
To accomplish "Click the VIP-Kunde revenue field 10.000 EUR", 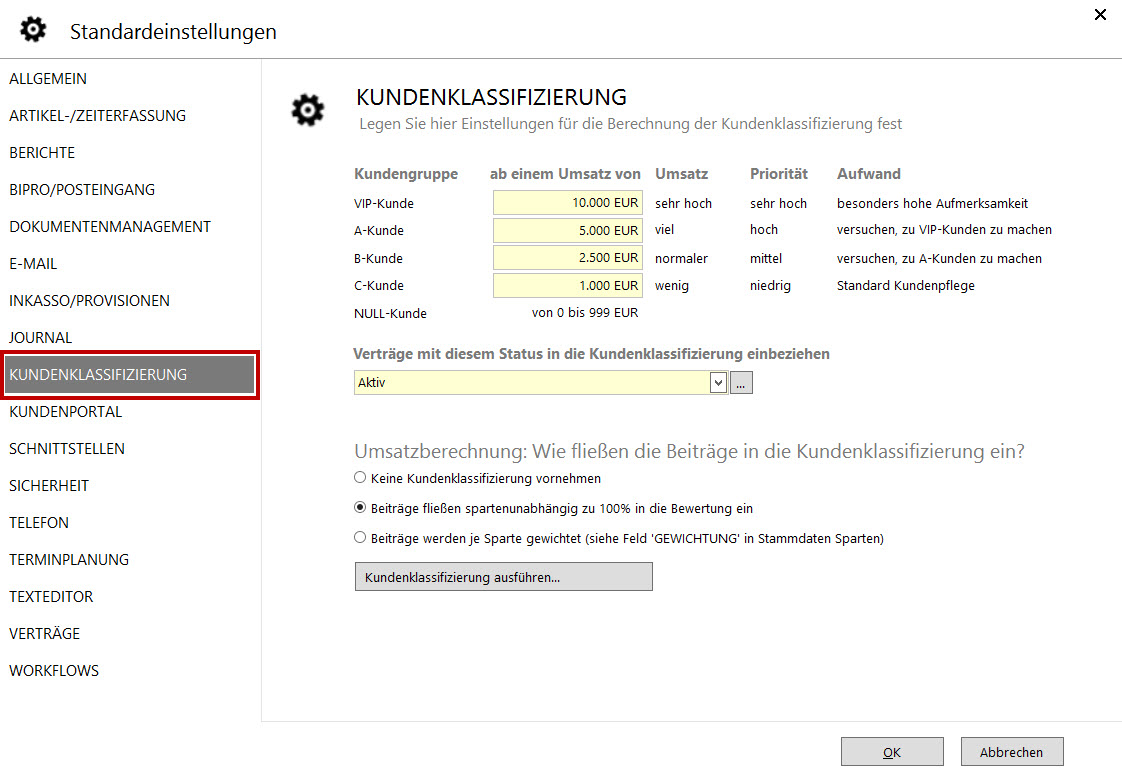I will point(568,203).
